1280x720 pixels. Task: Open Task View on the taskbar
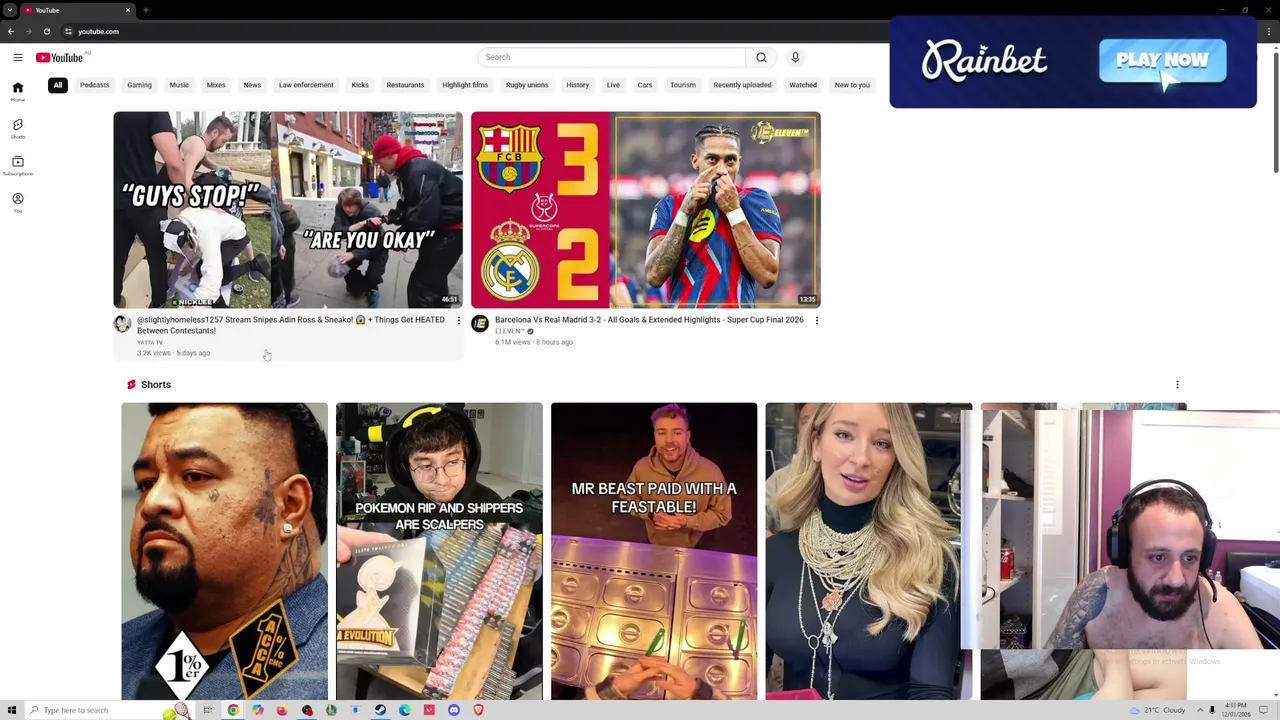tap(208, 710)
